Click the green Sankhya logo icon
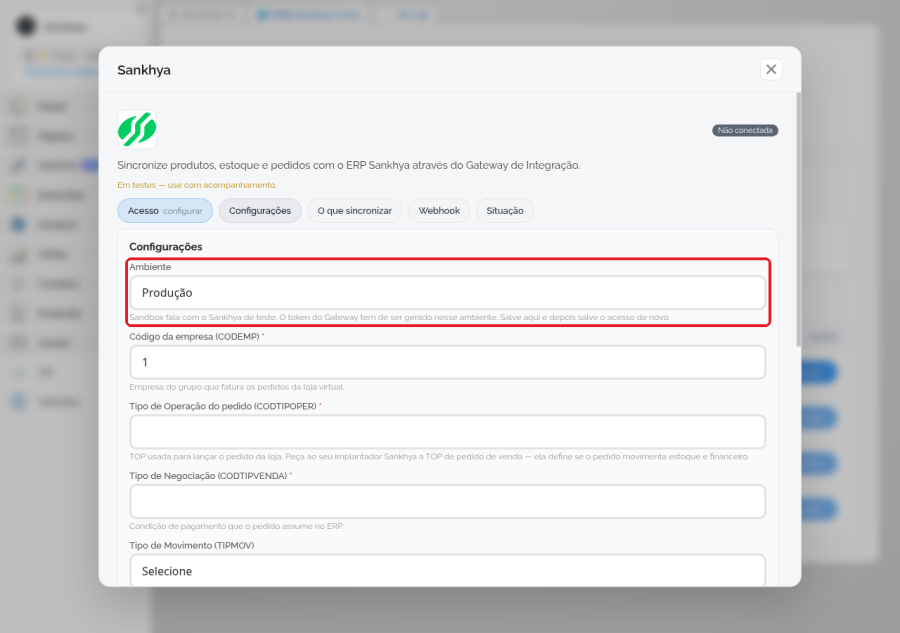Viewport: 900px width, 633px height. point(137,129)
